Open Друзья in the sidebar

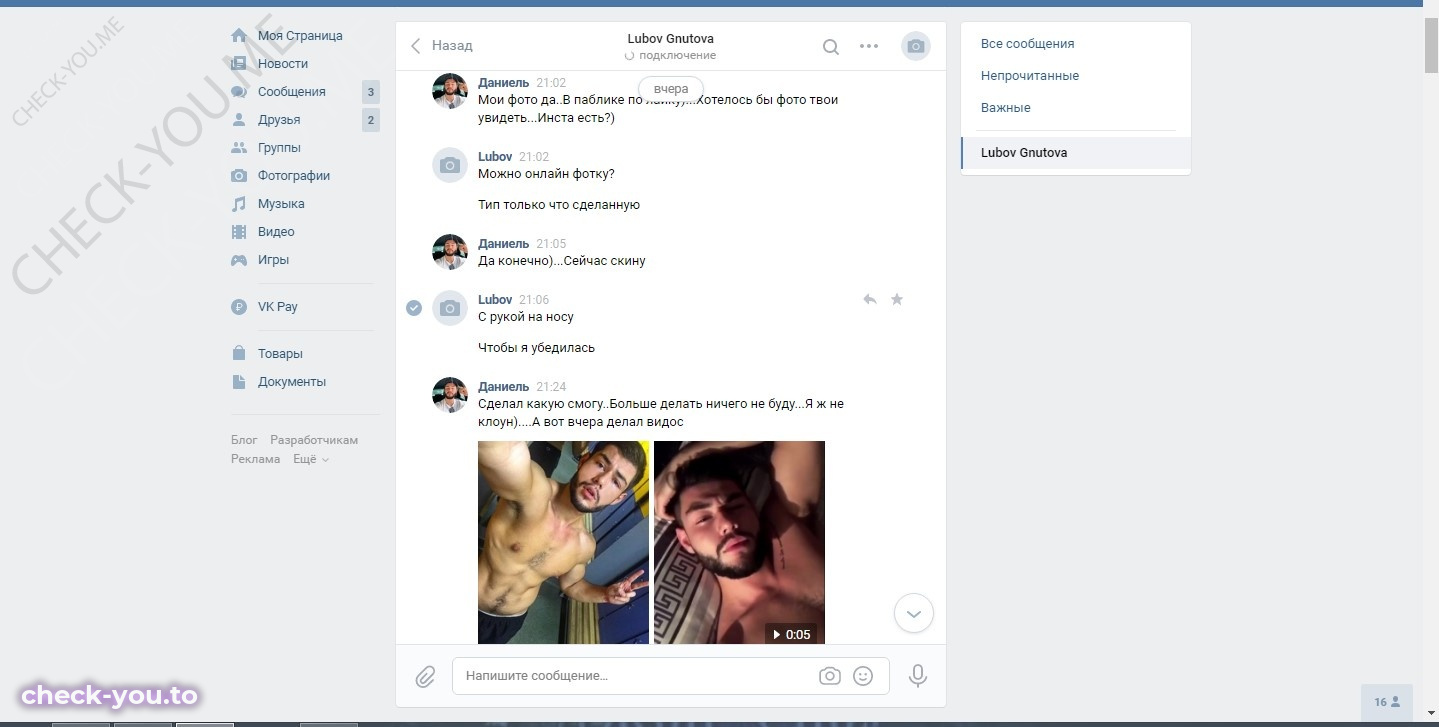(279, 120)
